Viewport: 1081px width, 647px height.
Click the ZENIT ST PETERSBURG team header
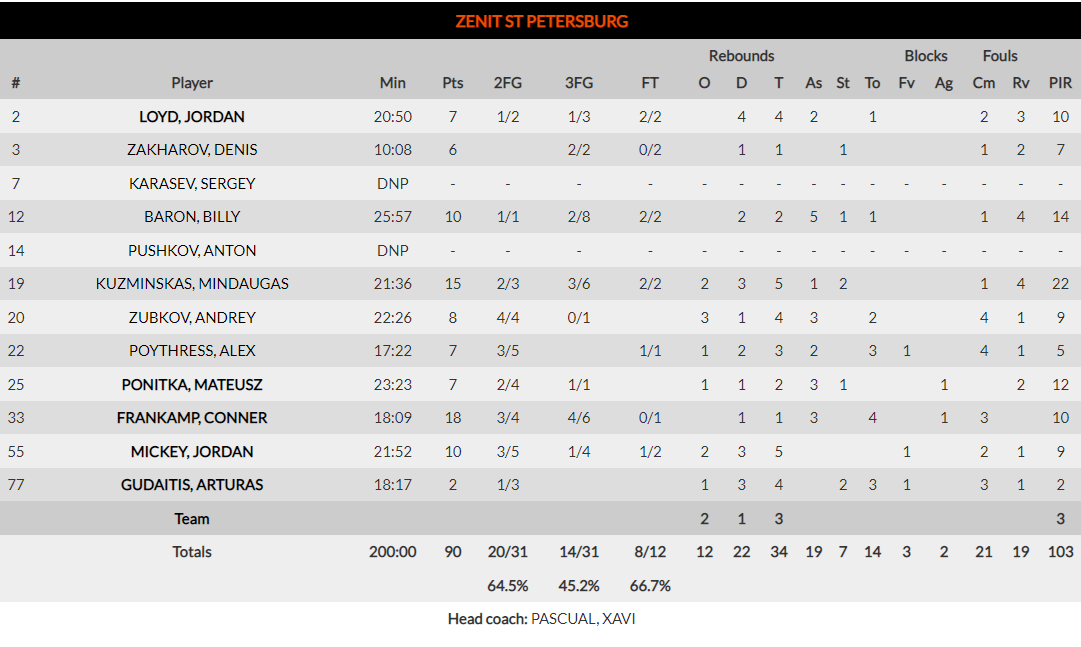[x=541, y=21]
